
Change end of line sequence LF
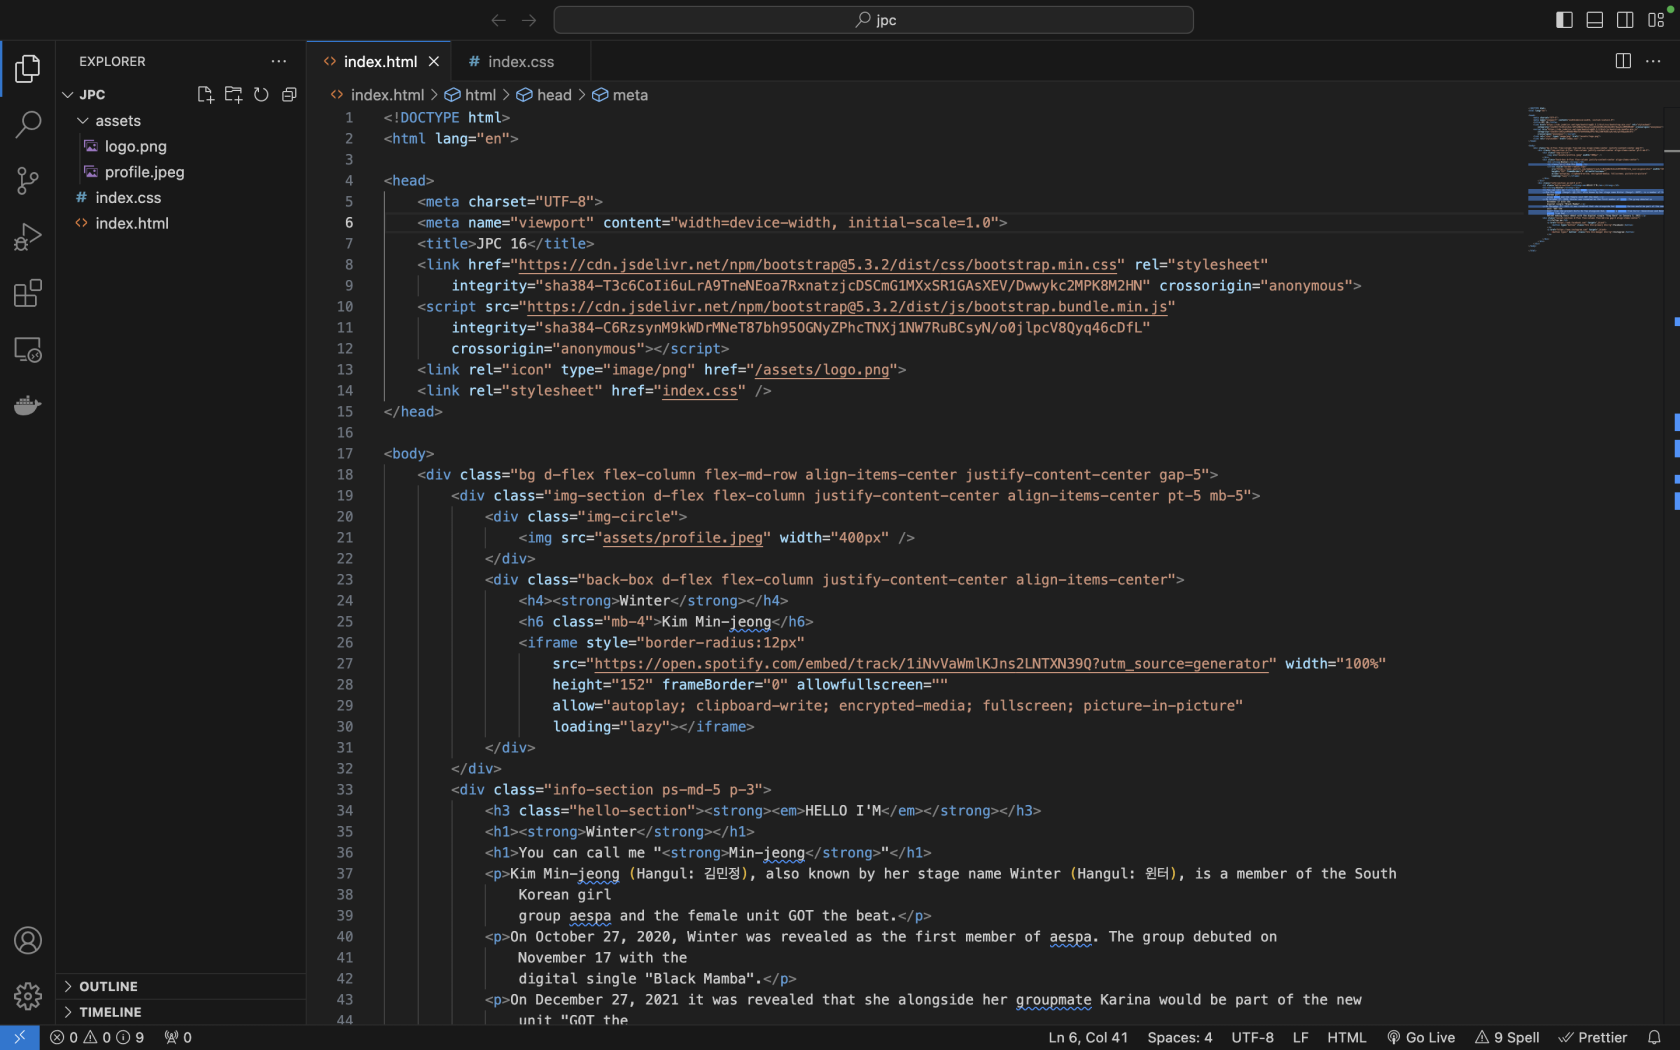tap(1300, 1037)
